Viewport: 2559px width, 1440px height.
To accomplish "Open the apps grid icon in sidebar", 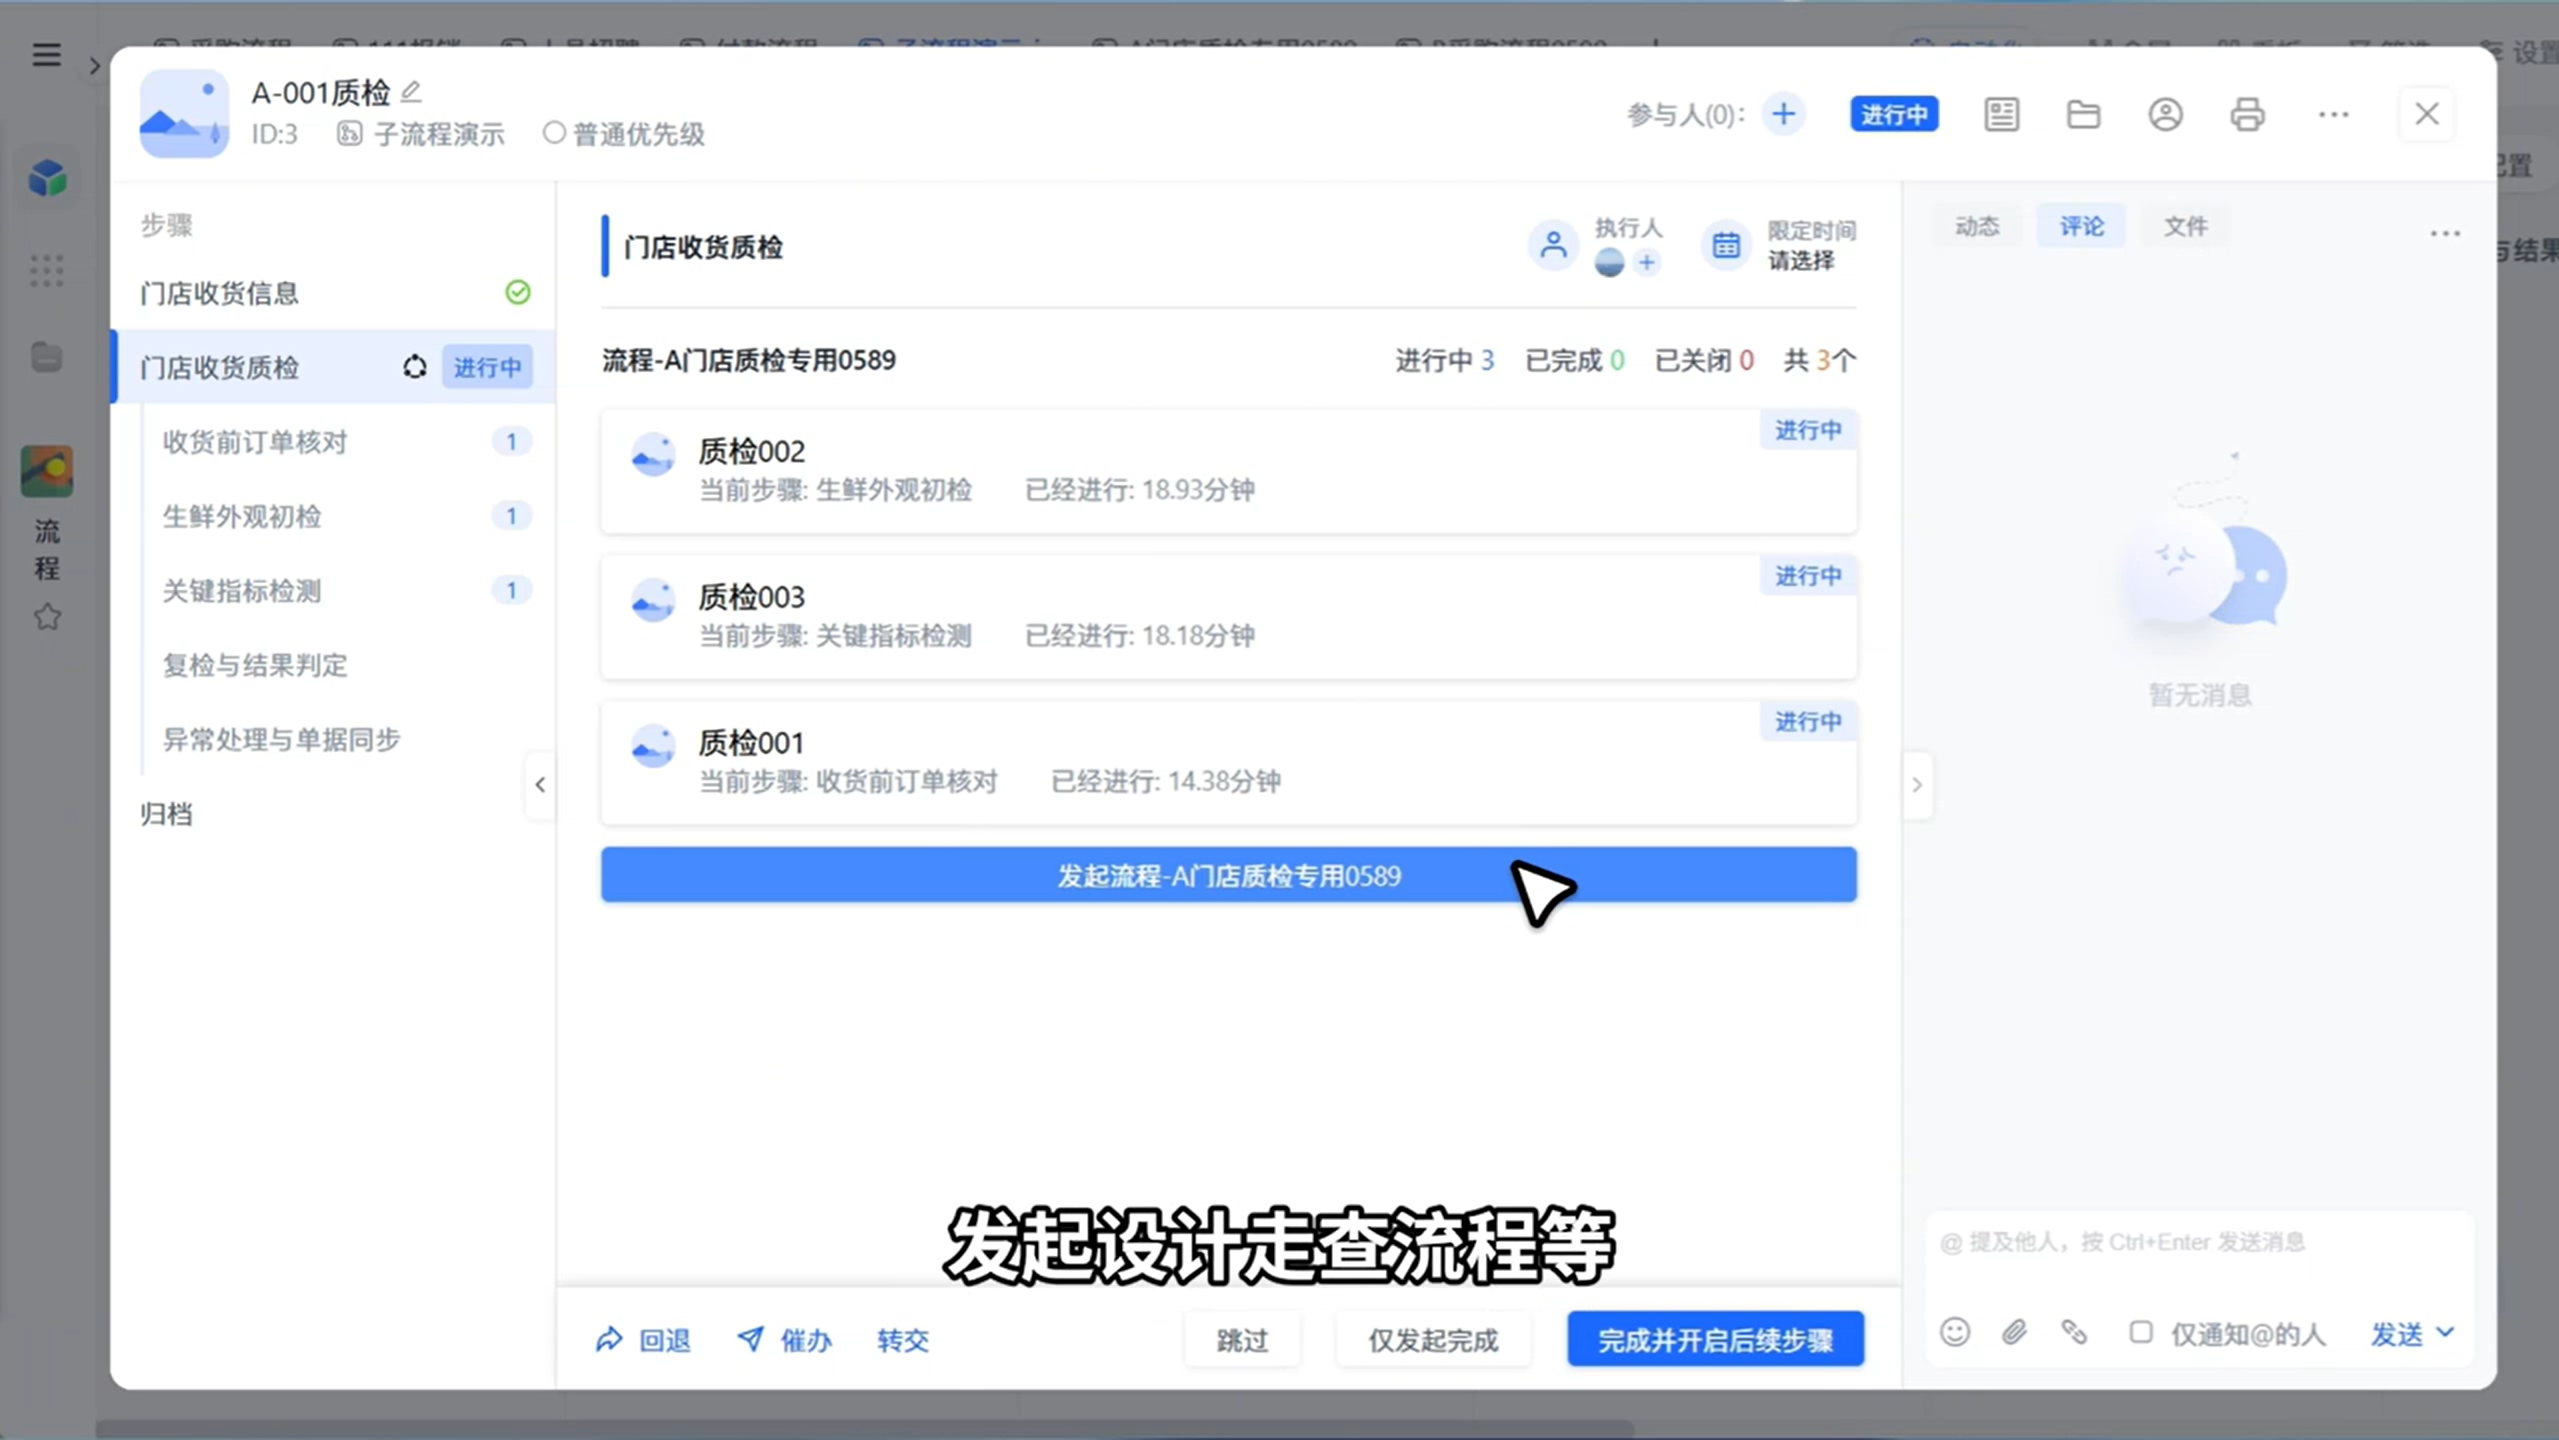I will [x=46, y=270].
